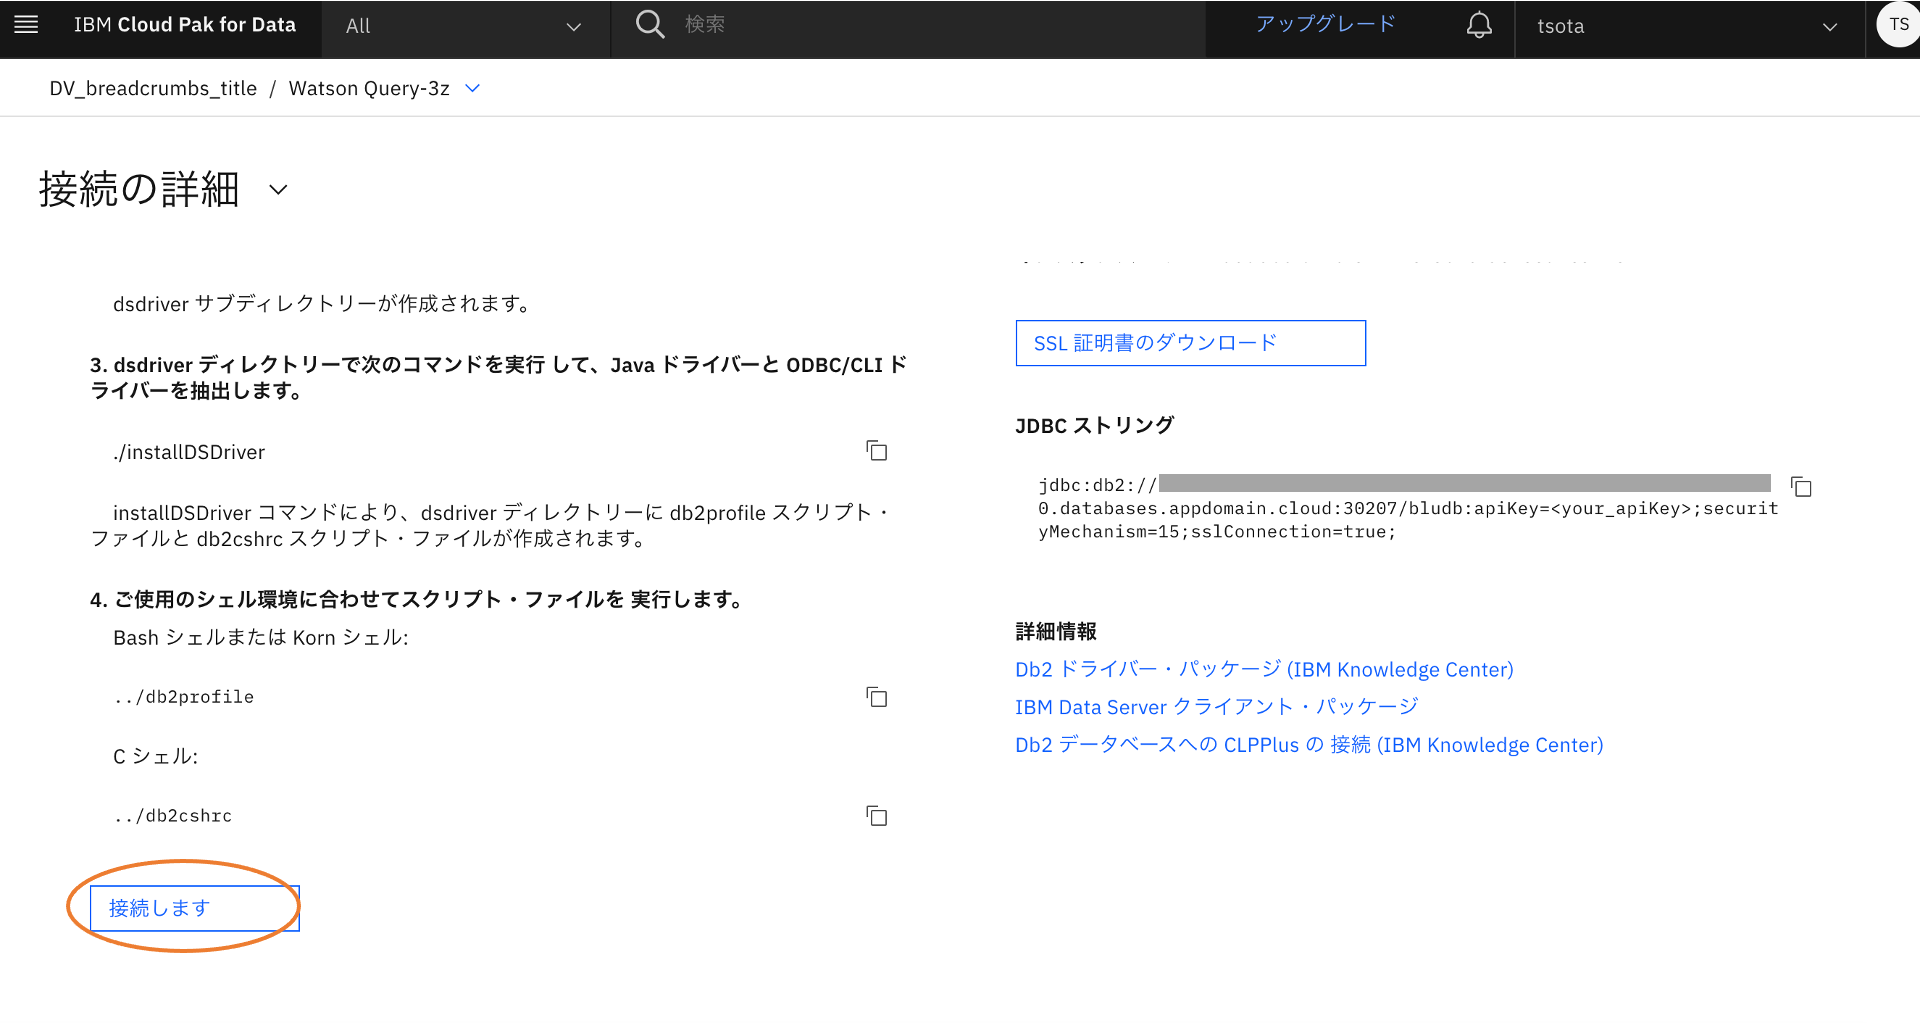Copy the JDBC connection string
Viewport: 1920px width, 1024px height.
pos(1801,487)
